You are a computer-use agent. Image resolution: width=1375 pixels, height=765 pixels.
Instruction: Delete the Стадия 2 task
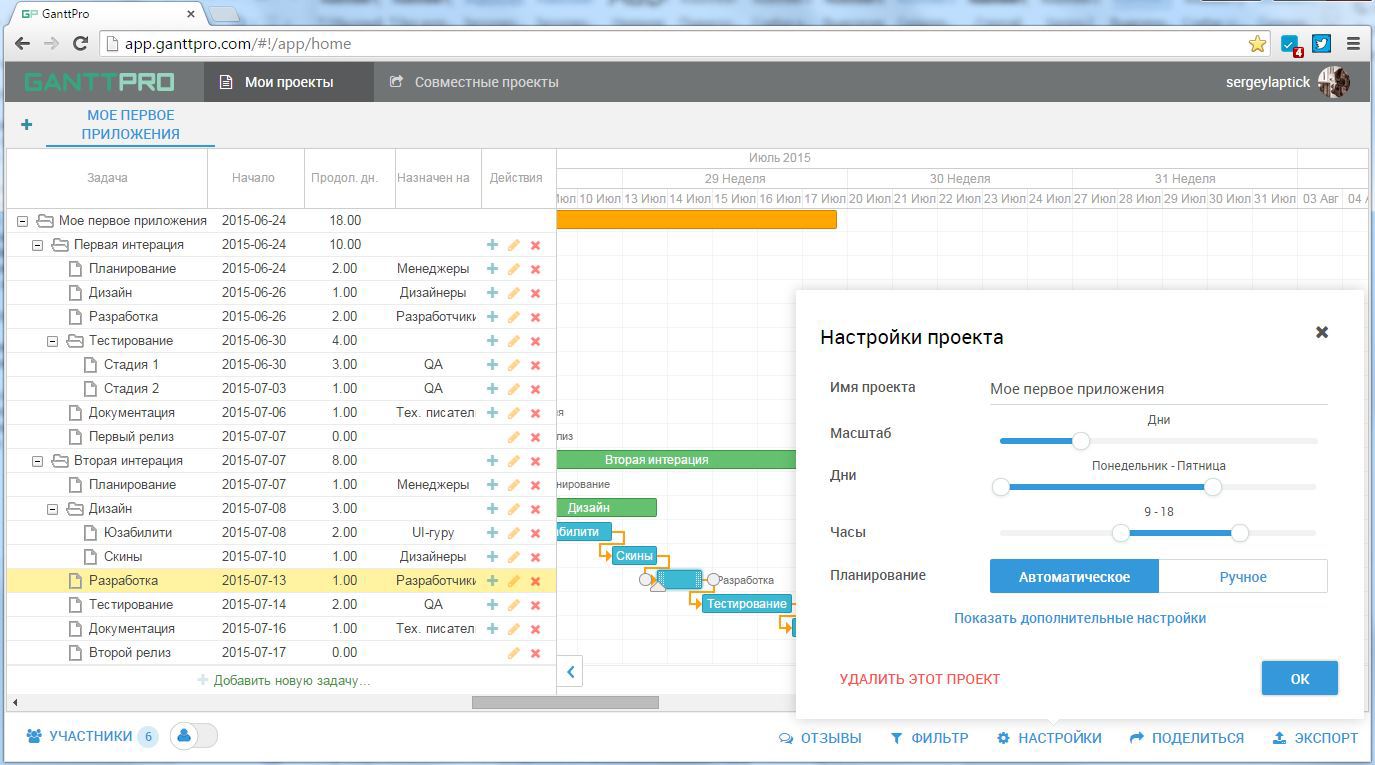[536, 389]
